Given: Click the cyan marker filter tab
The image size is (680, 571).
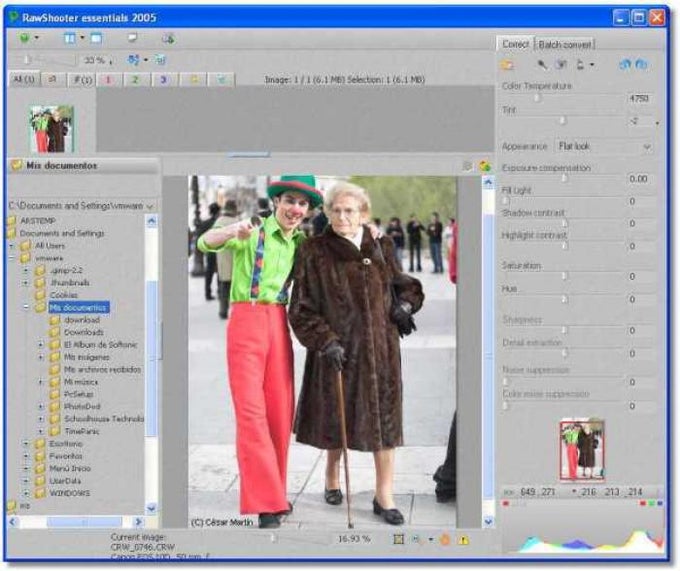Looking at the screenshot, I should 222,80.
